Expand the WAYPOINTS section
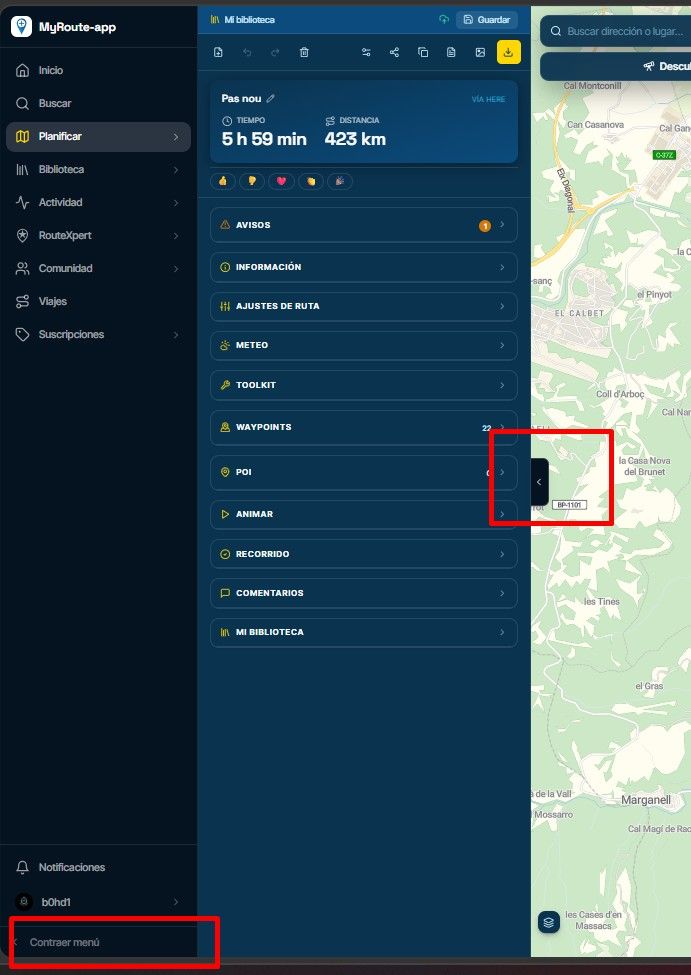 coord(364,427)
